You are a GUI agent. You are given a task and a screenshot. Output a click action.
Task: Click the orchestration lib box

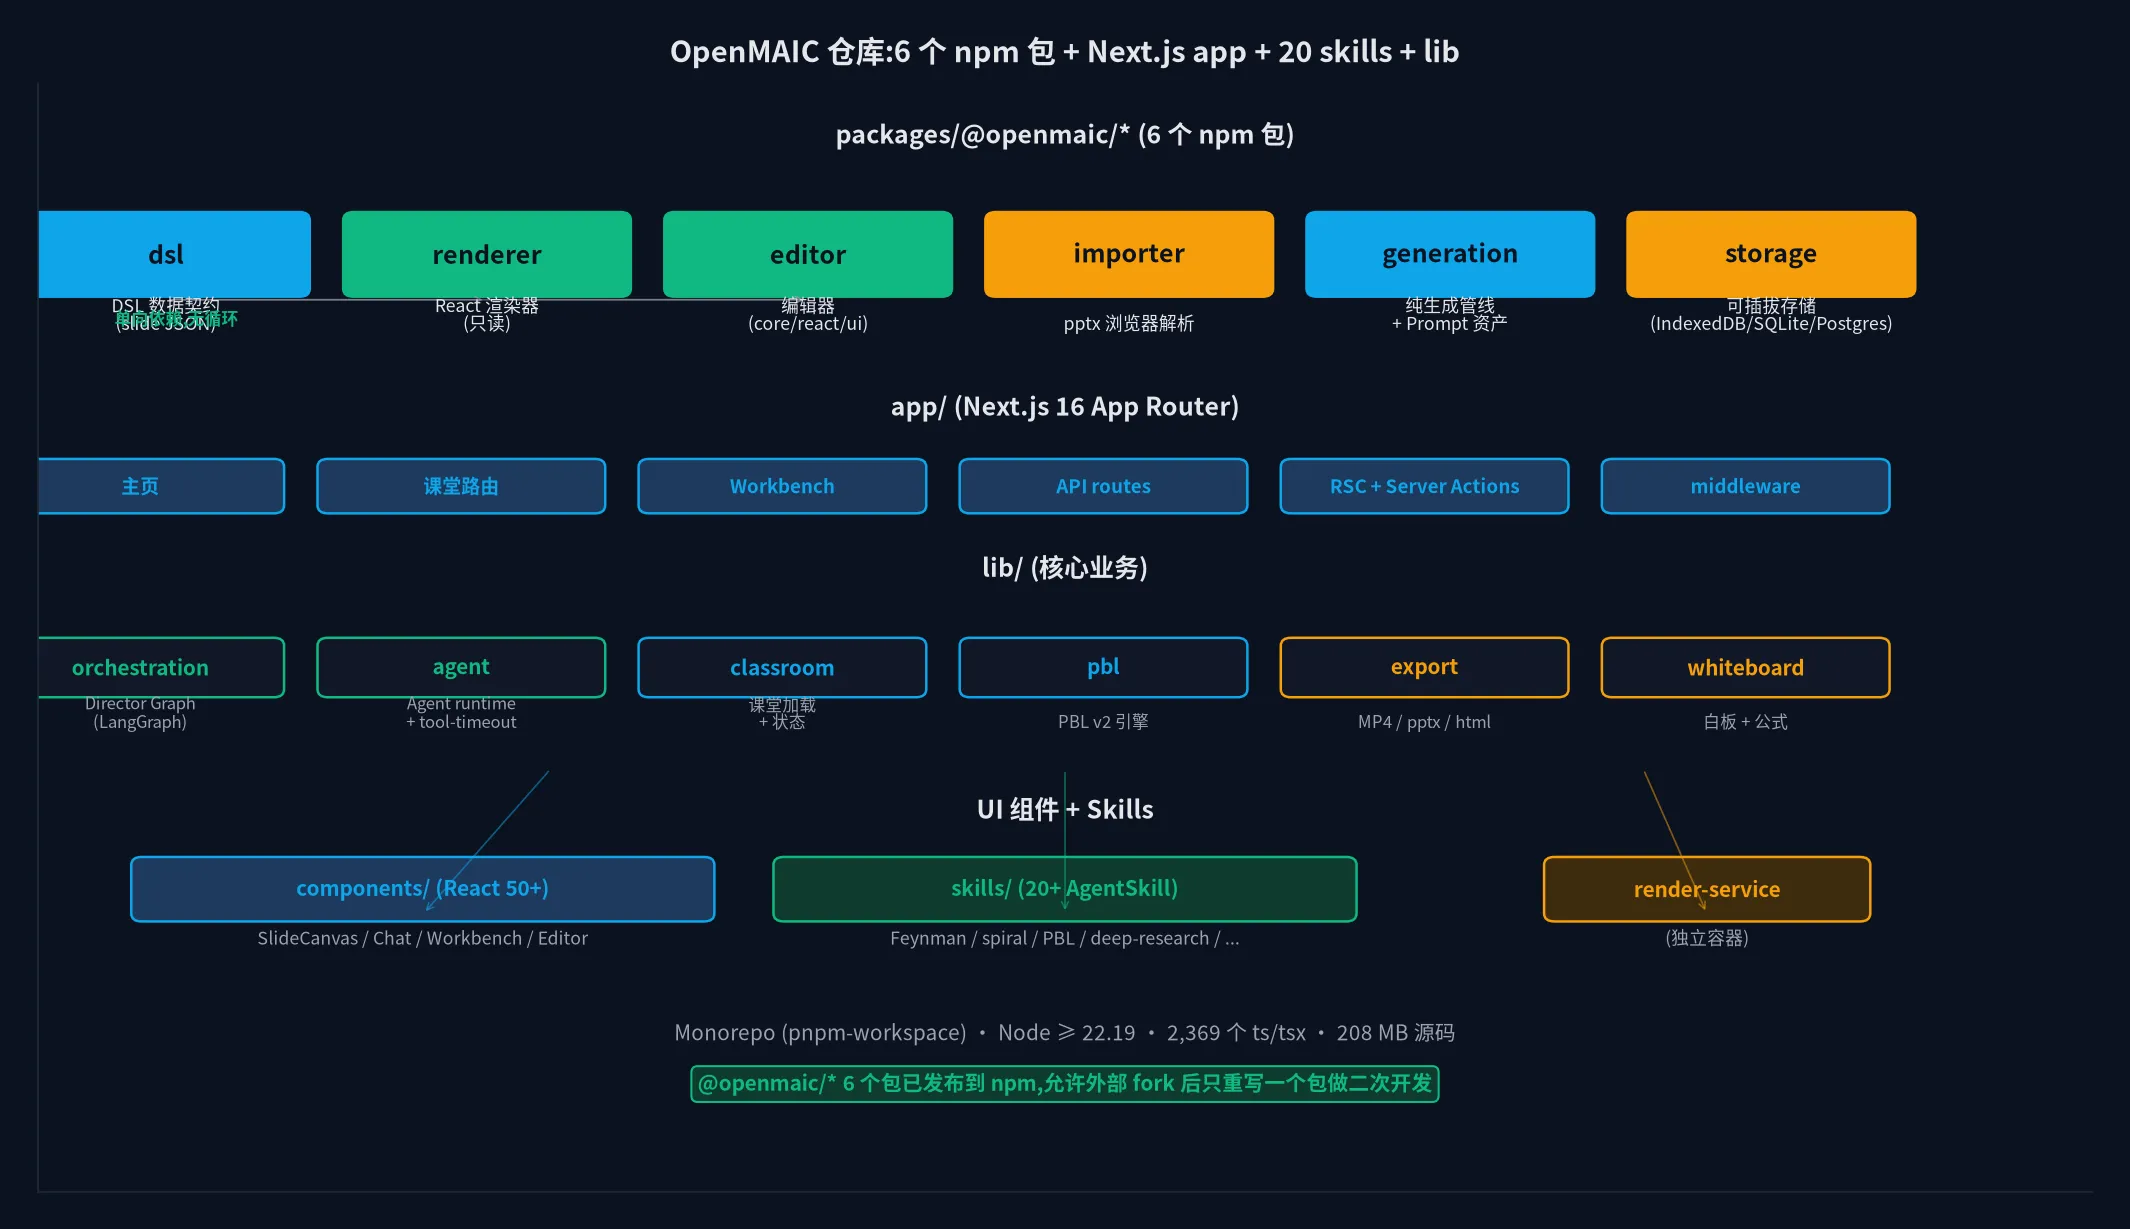coord(161,667)
